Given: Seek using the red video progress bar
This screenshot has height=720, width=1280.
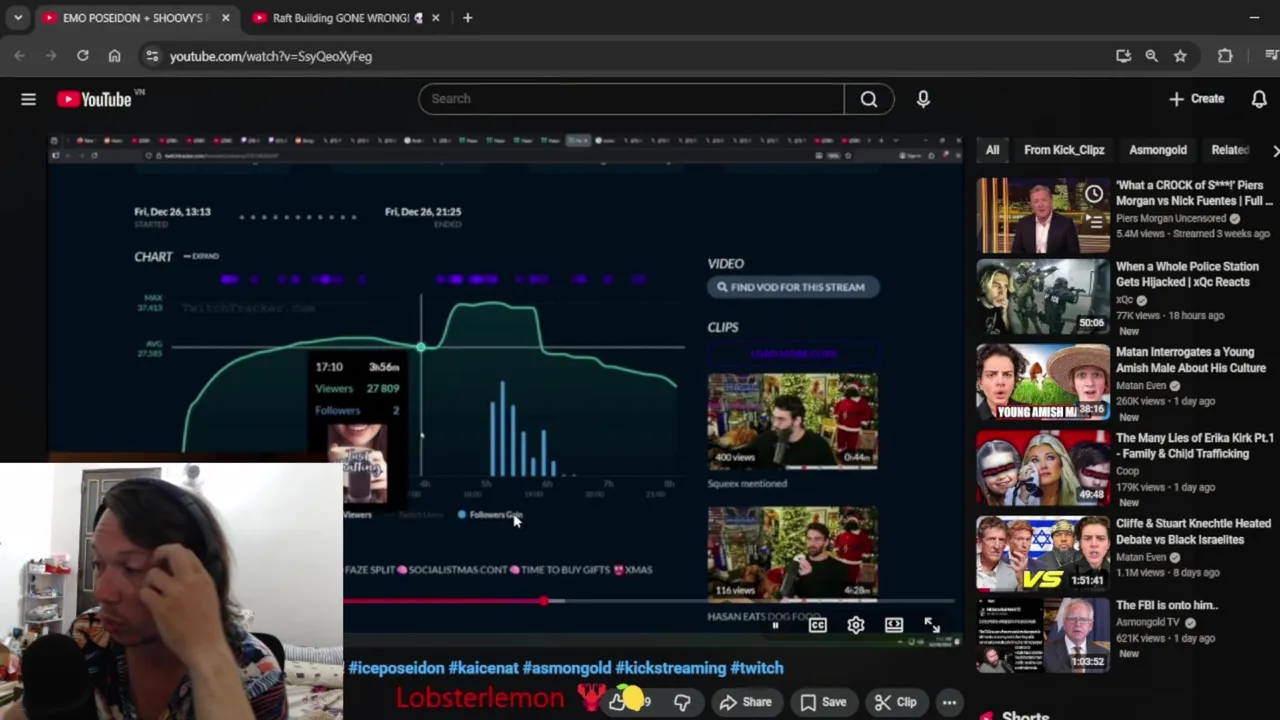Looking at the screenshot, I should [x=648, y=601].
